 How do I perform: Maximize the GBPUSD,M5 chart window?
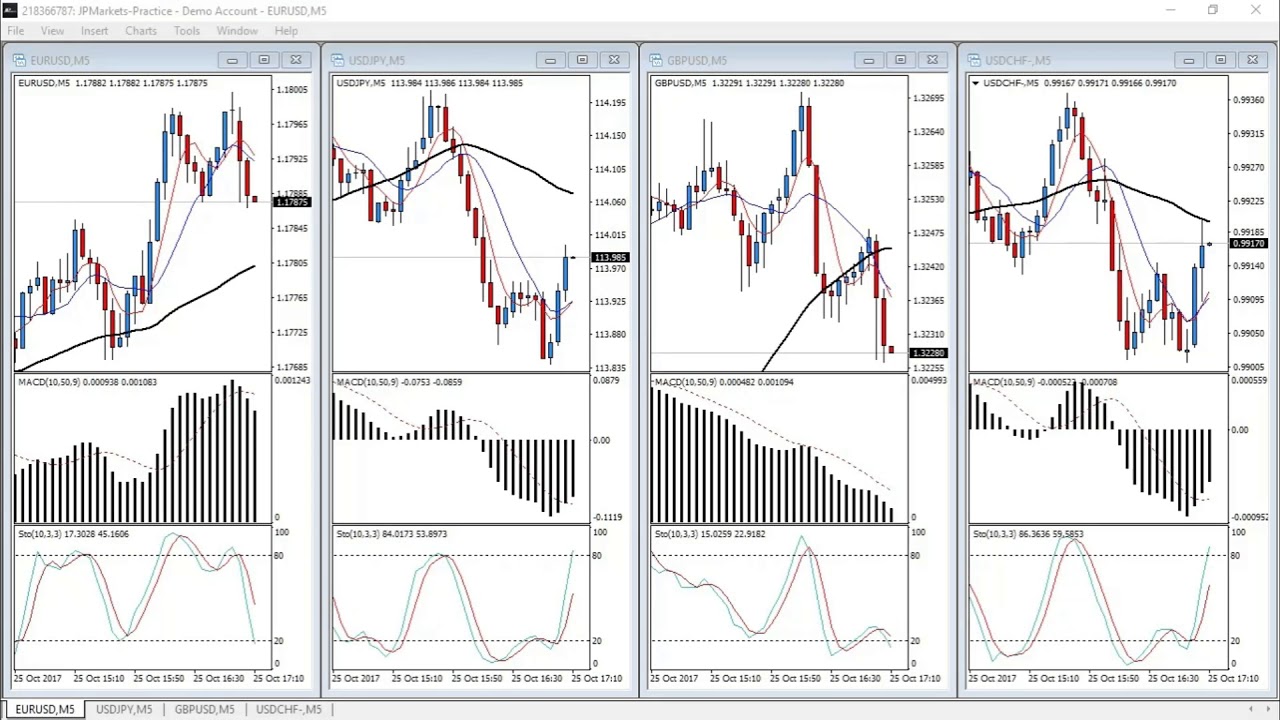pos(900,60)
